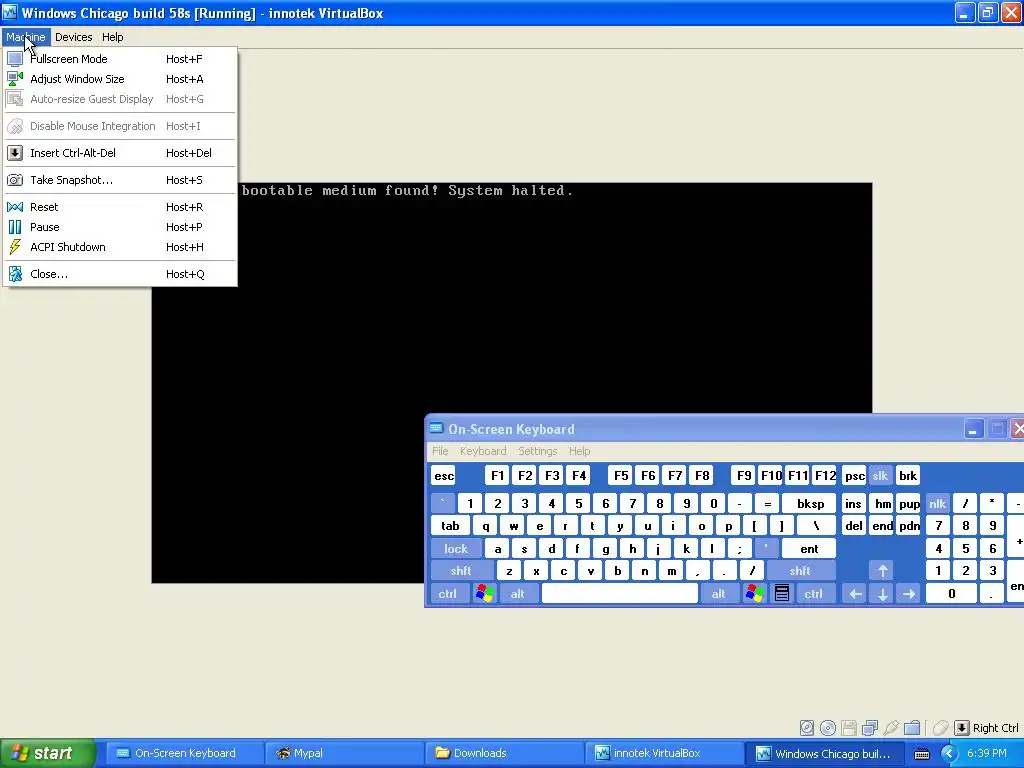Click the del key

tap(854, 526)
